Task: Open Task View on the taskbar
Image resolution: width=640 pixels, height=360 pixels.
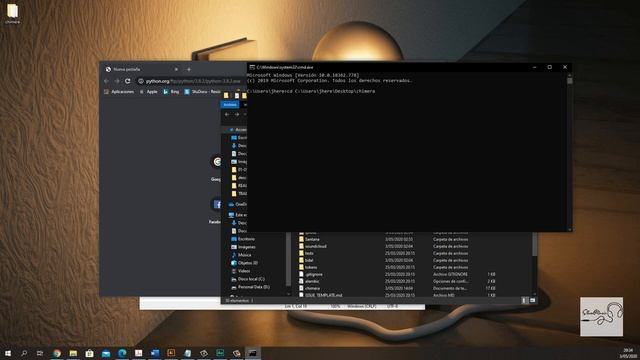Action: coord(40,353)
